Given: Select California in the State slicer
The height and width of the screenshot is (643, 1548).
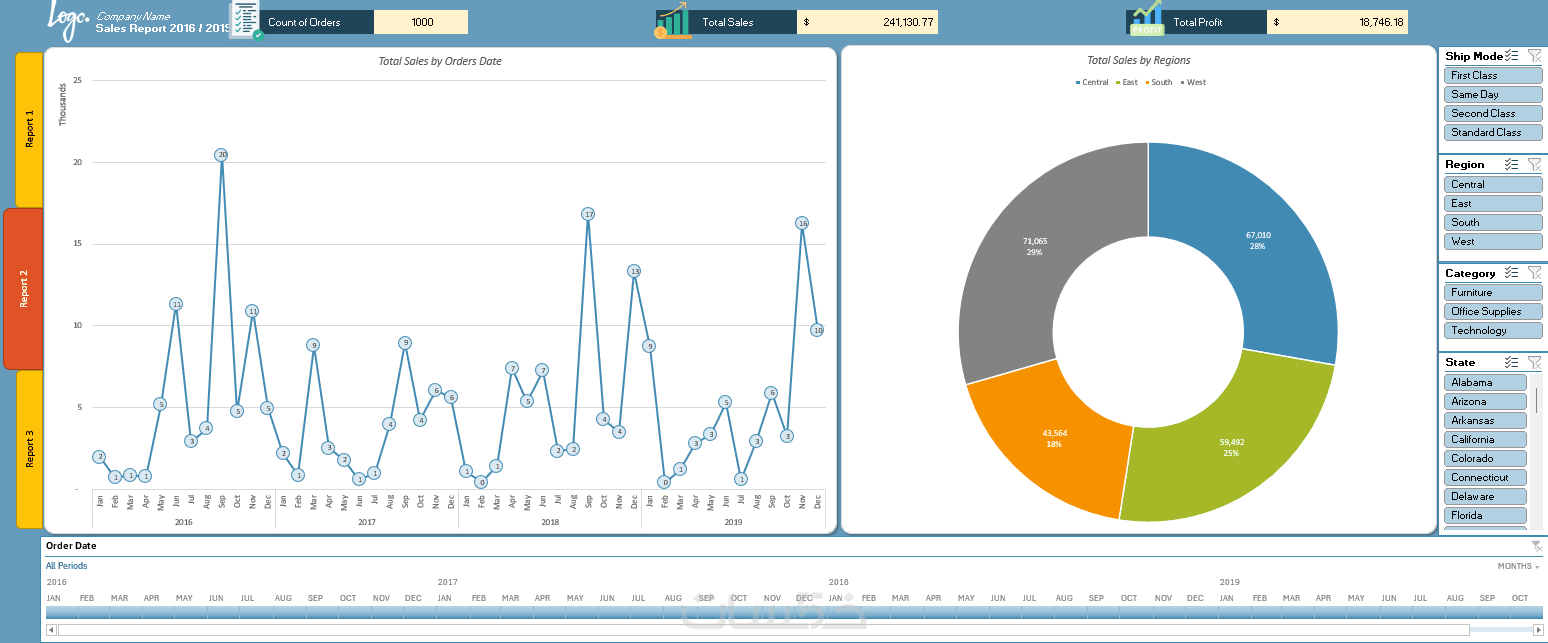Looking at the screenshot, I should [x=1485, y=439].
